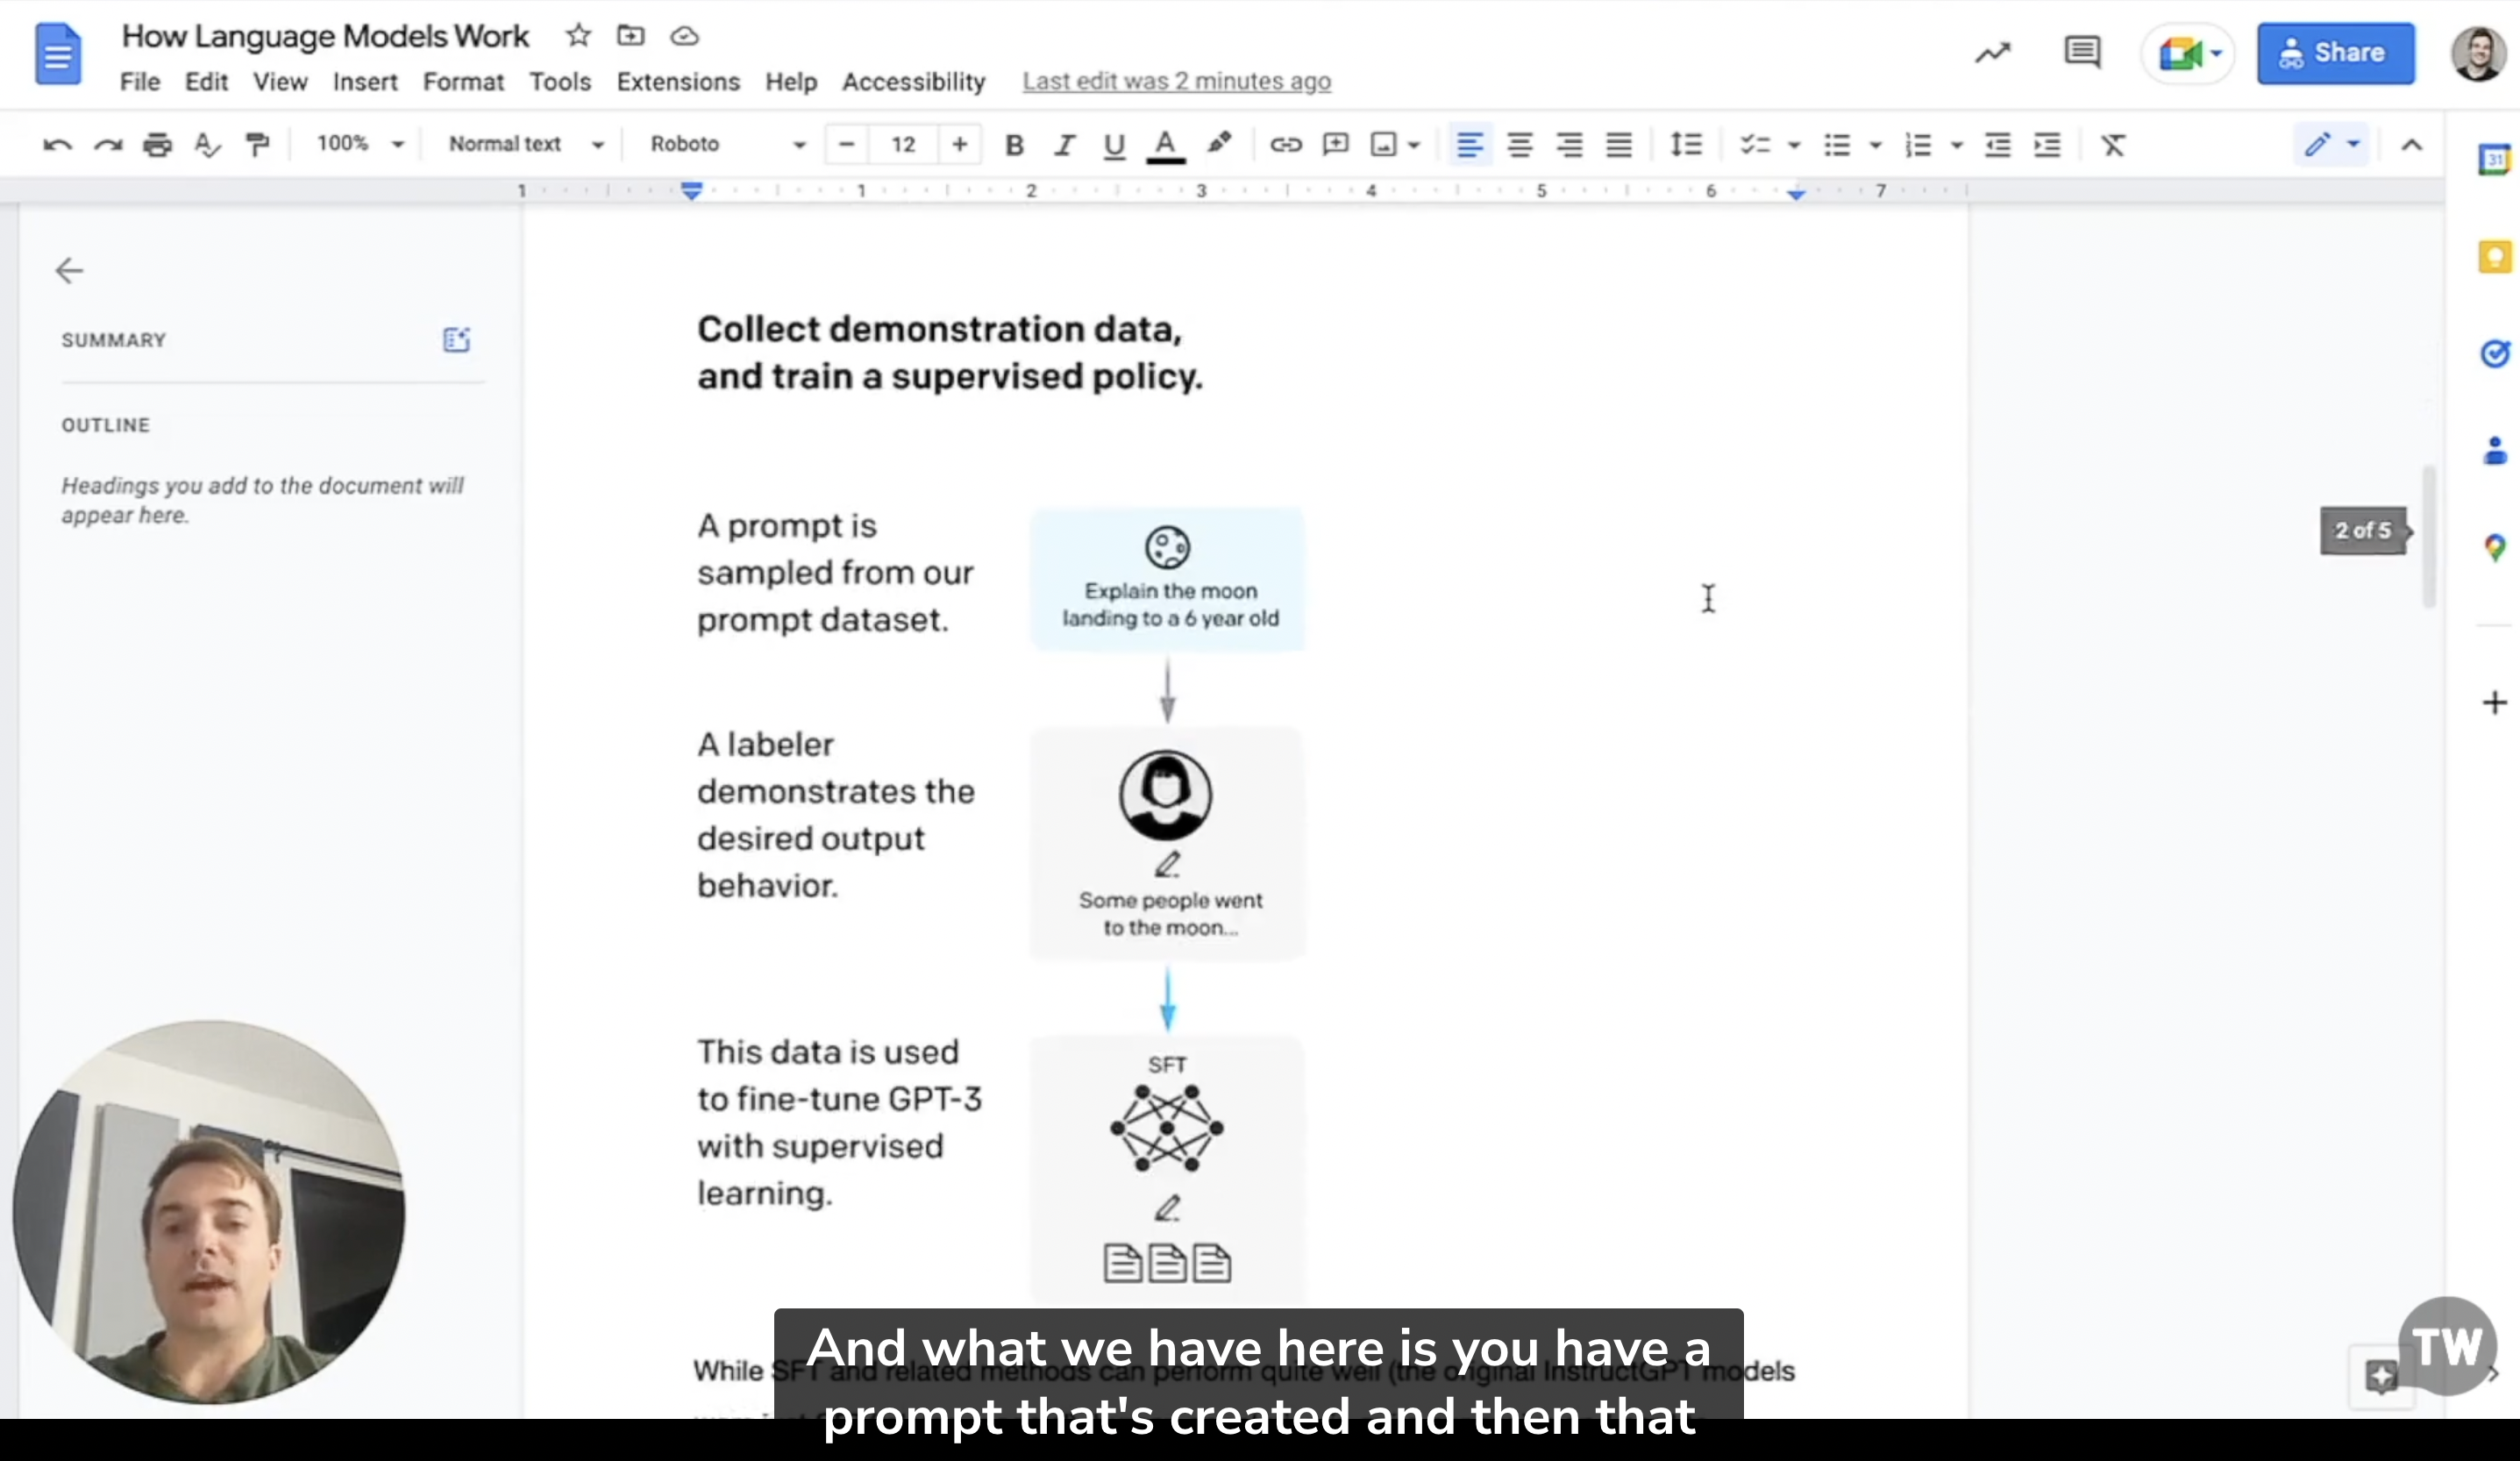Open the Format menu
This screenshot has width=2520, height=1461.
pyautogui.click(x=463, y=82)
